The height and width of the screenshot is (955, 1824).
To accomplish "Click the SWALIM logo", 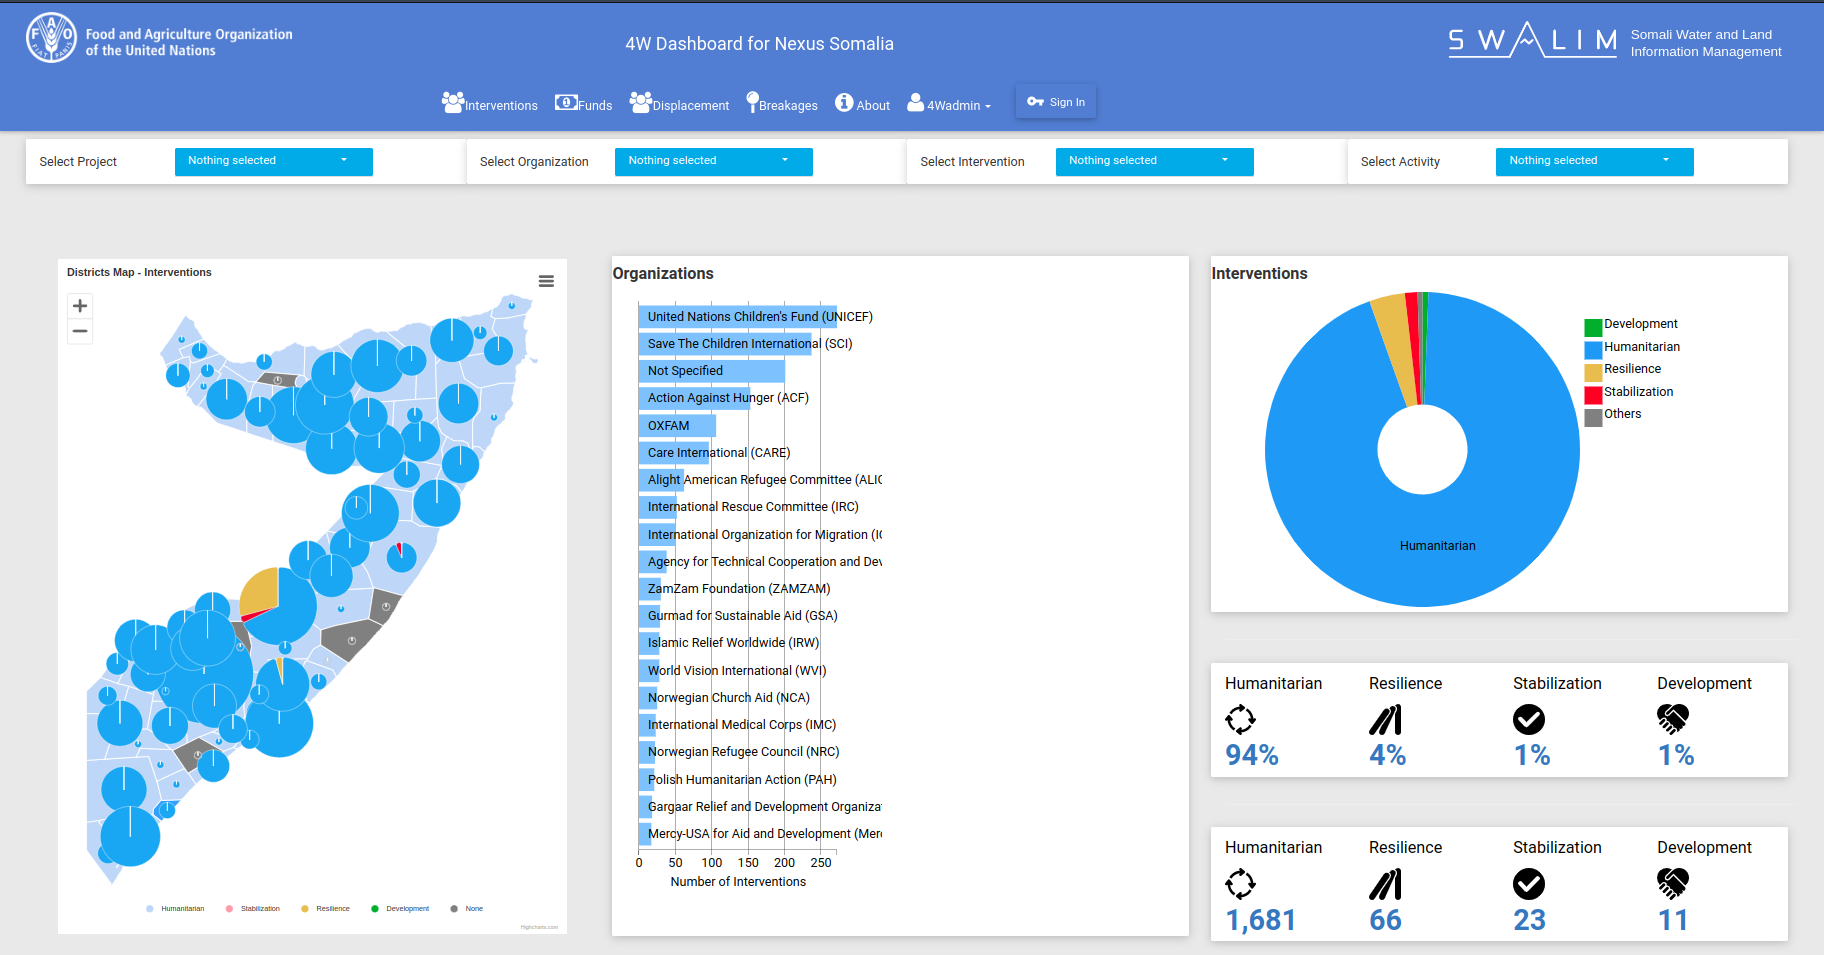I will point(1532,41).
